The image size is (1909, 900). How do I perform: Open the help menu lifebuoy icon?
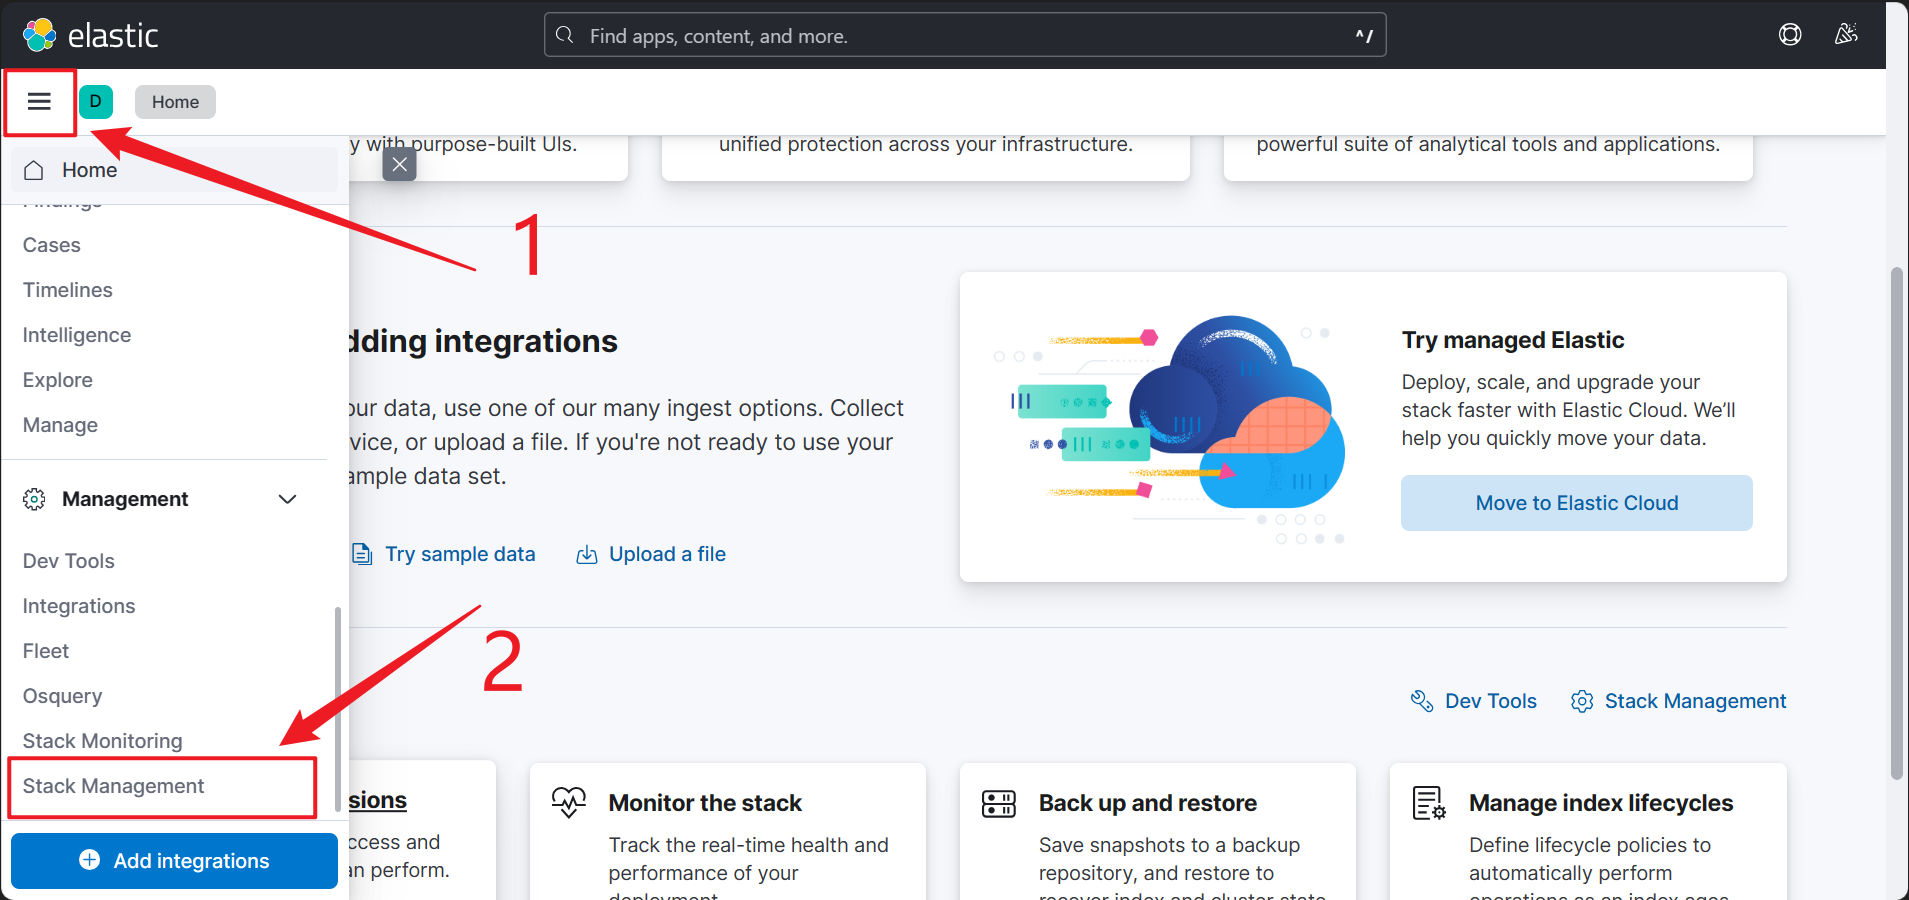pos(1790,35)
